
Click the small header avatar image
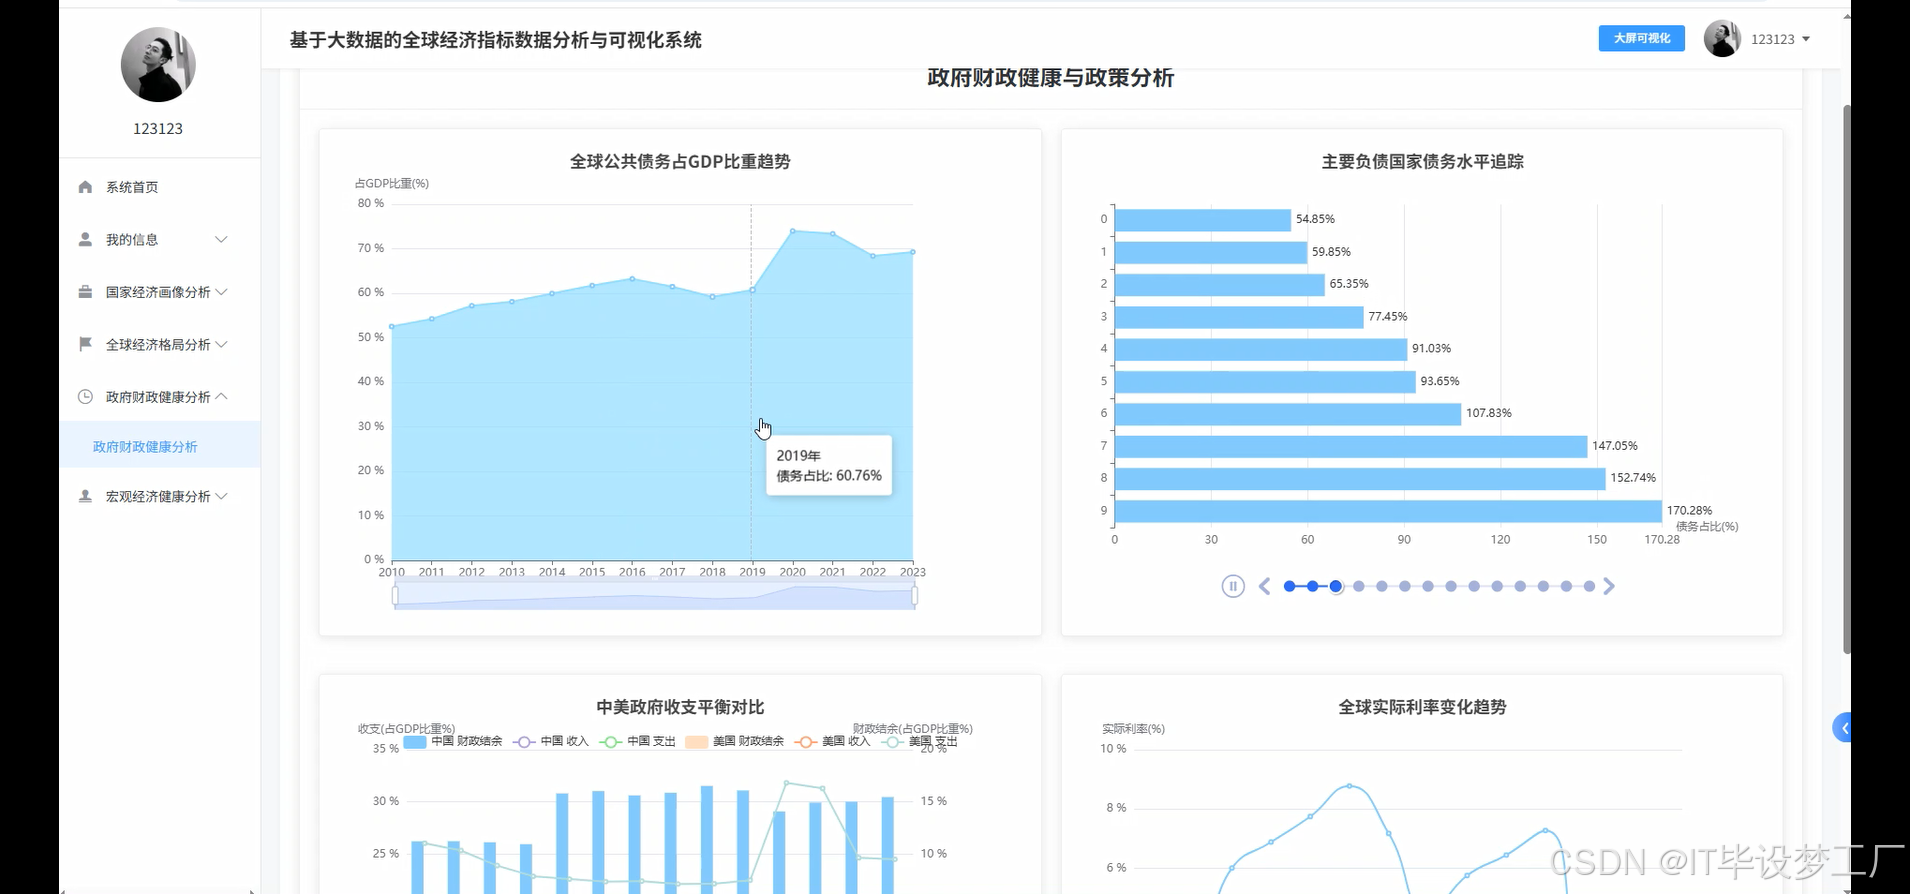coord(1722,39)
